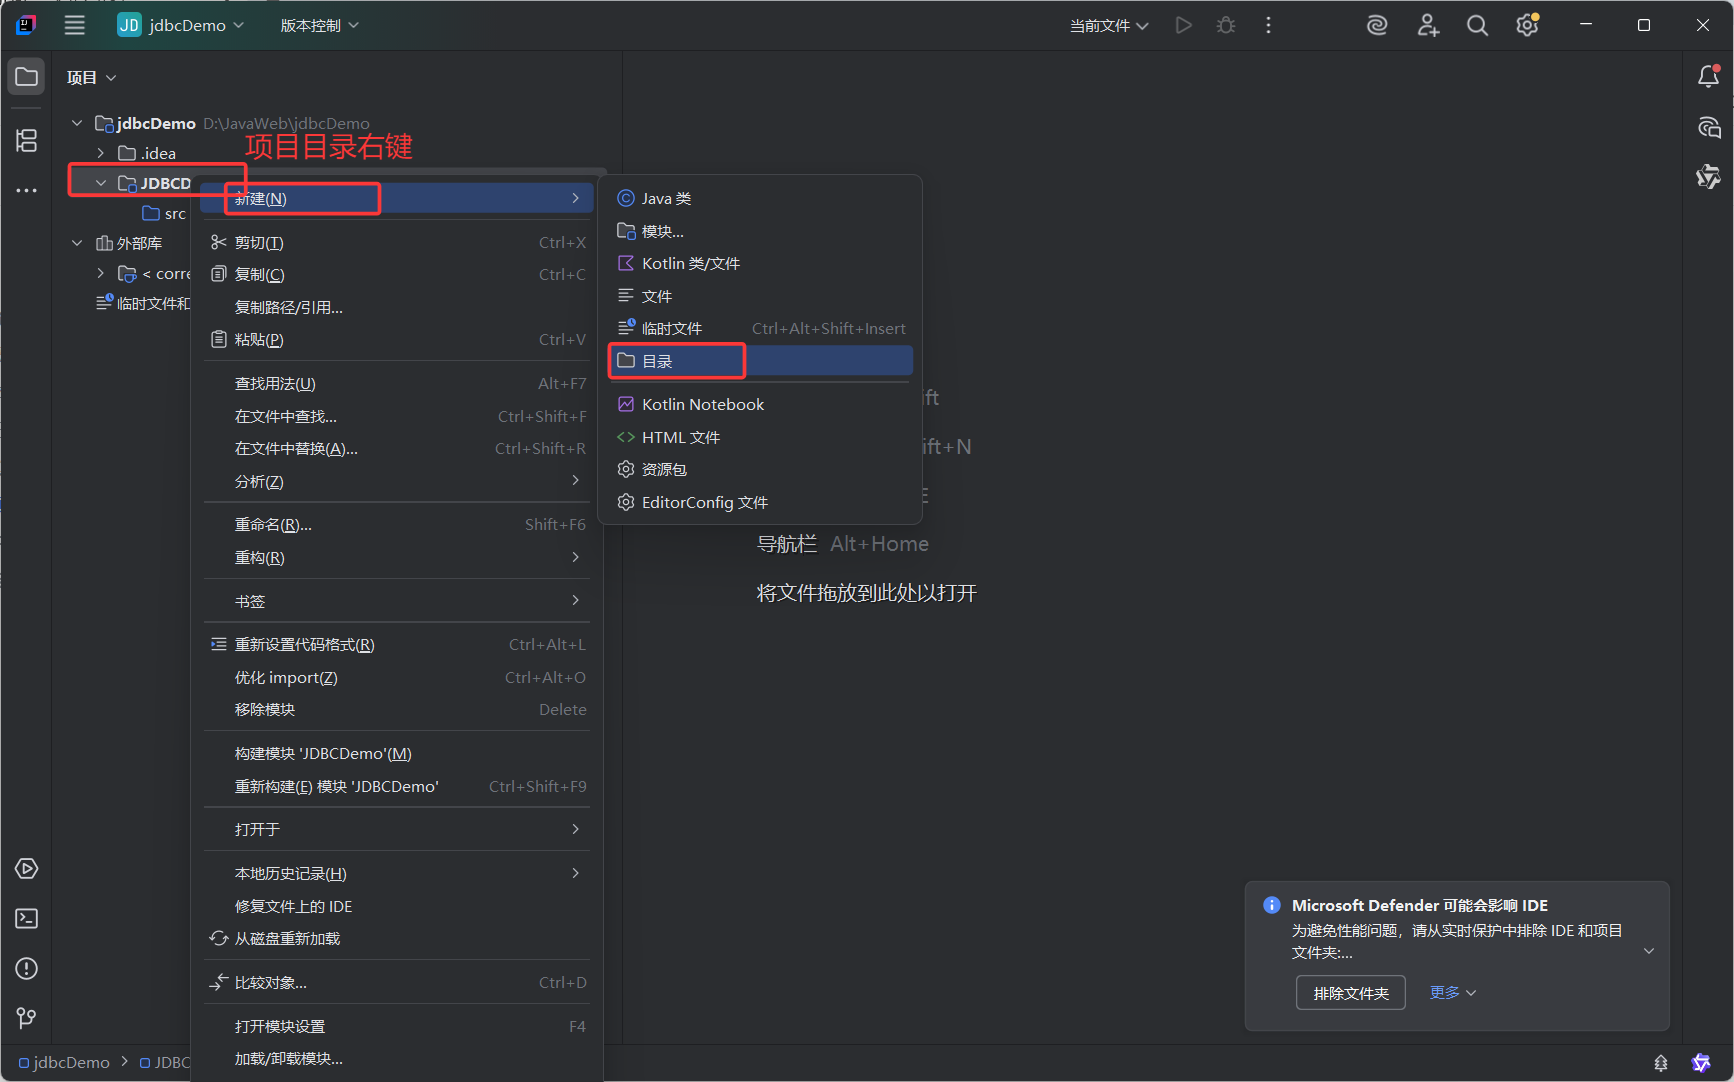Select Java 类 in the New submenu

pos(760,198)
